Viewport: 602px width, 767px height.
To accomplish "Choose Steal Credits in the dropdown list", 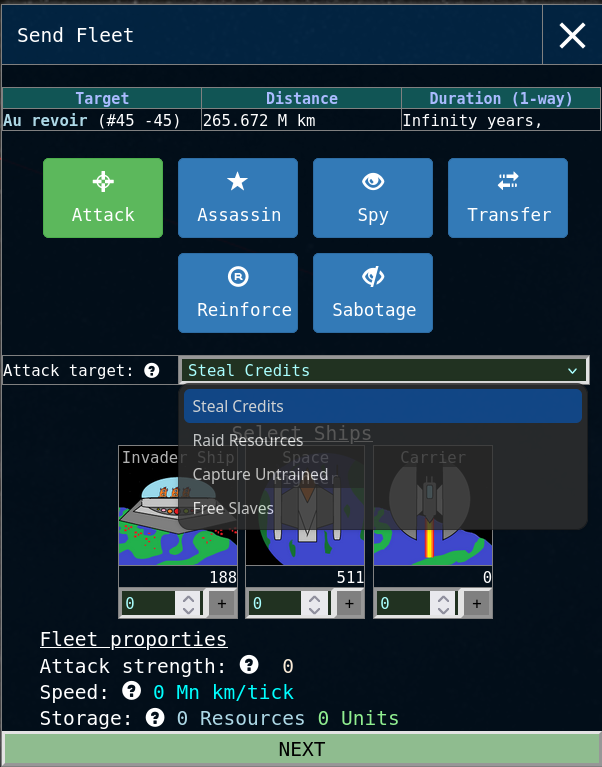I will [383, 406].
